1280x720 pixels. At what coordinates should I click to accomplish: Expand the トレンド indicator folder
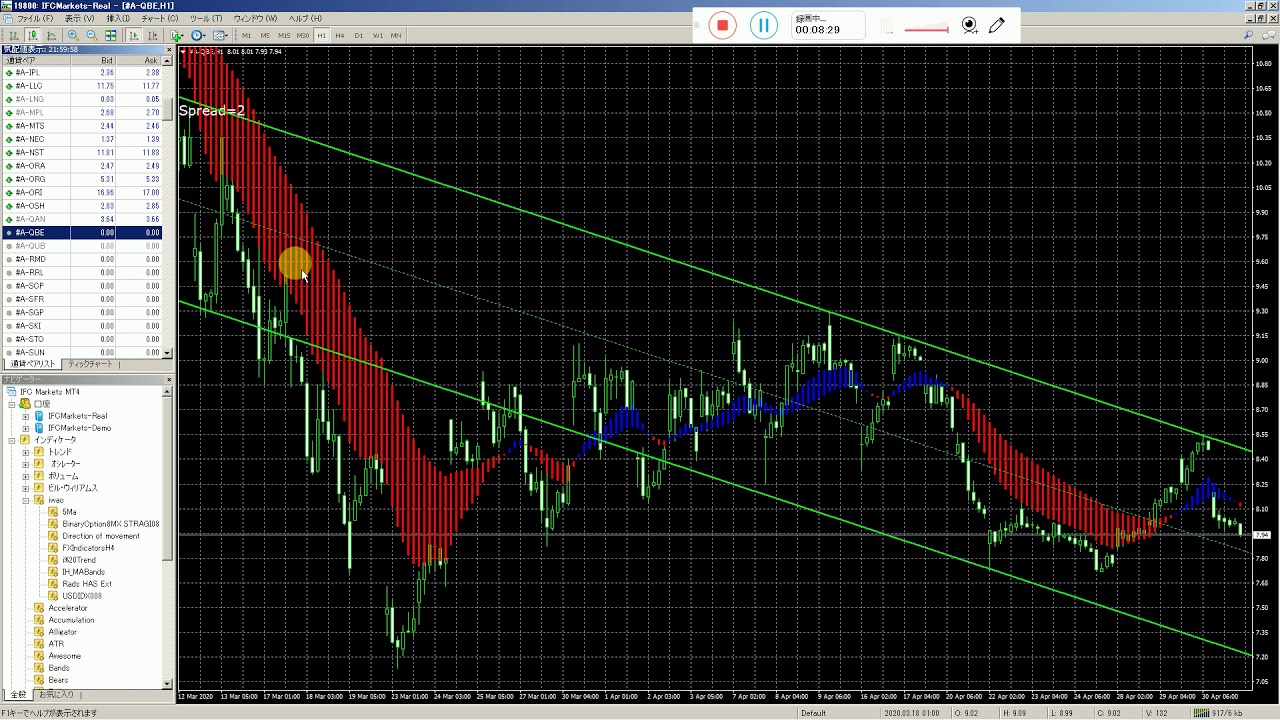click(26, 452)
